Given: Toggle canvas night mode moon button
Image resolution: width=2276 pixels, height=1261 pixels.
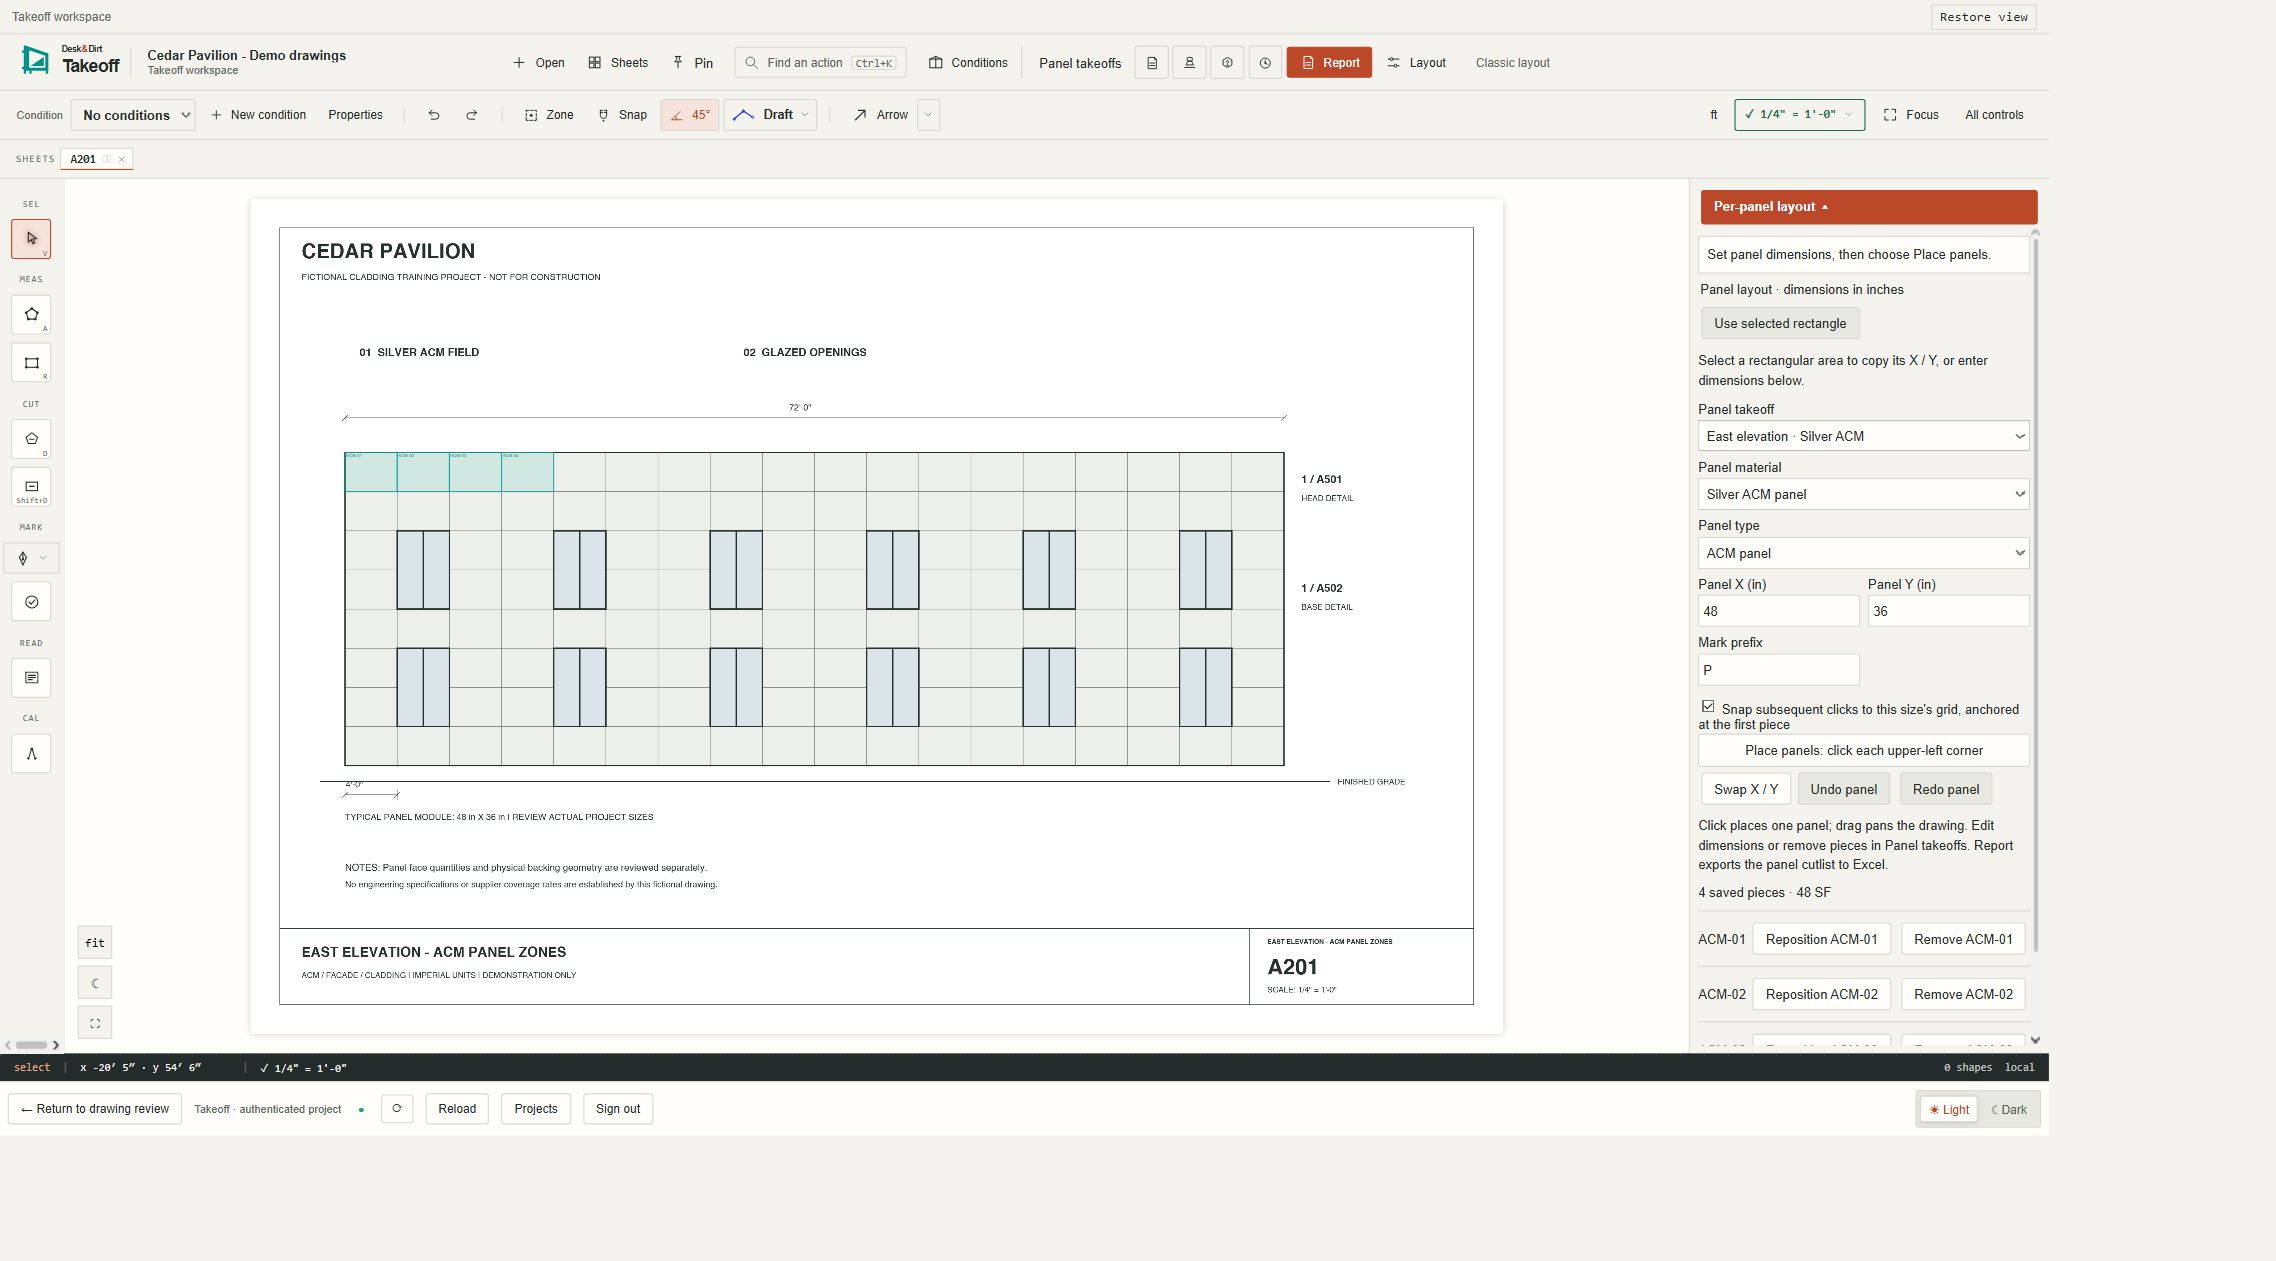Looking at the screenshot, I should tap(95, 983).
